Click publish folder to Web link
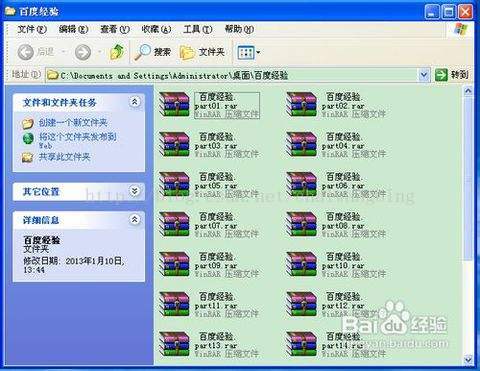Viewport: 480px width, 371px height. tap(77, 141)
